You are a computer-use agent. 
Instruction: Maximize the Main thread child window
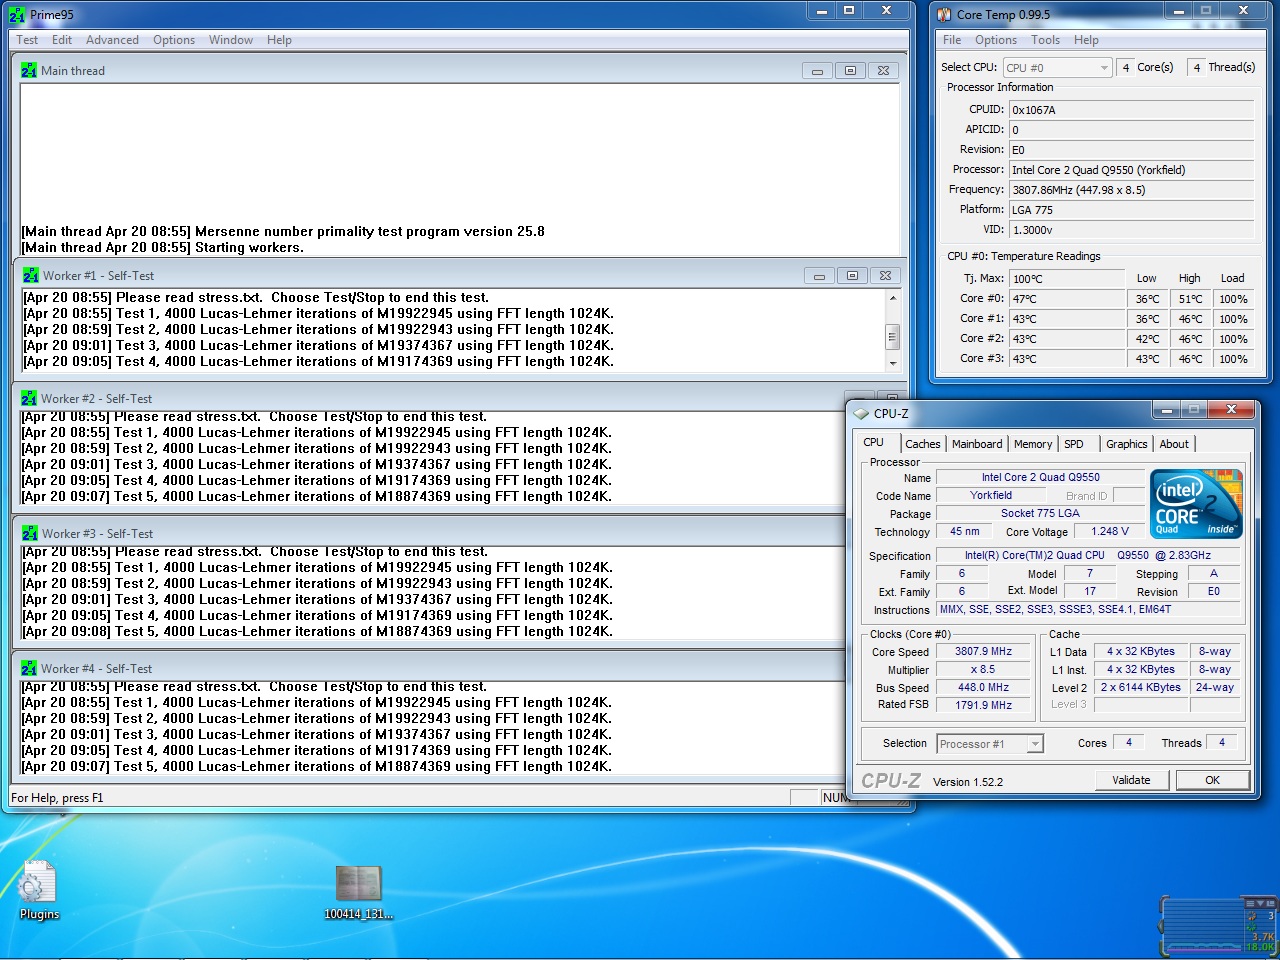pyautogui.click(x=850, y=71)
